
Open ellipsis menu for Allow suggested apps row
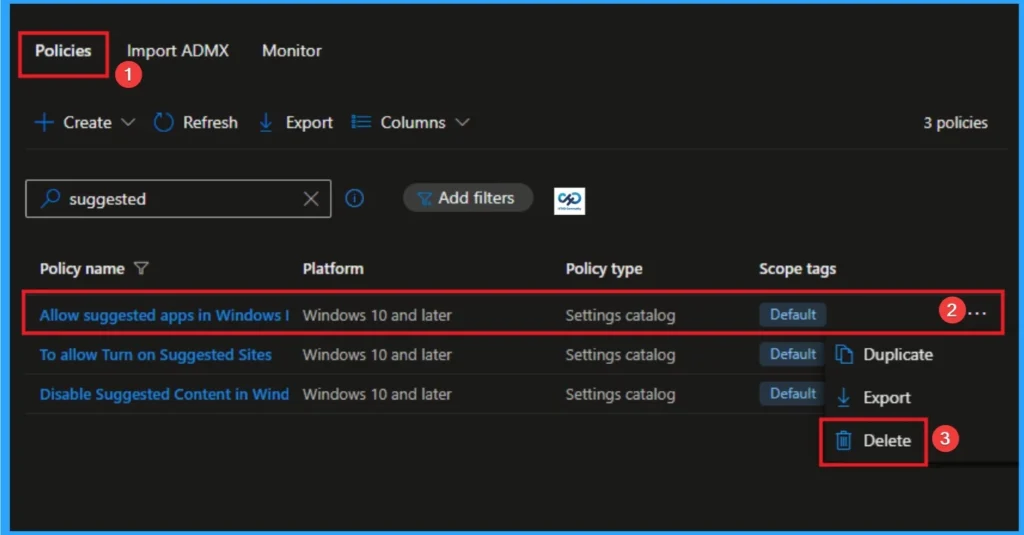pyautogui.click(x=978, y=314)
